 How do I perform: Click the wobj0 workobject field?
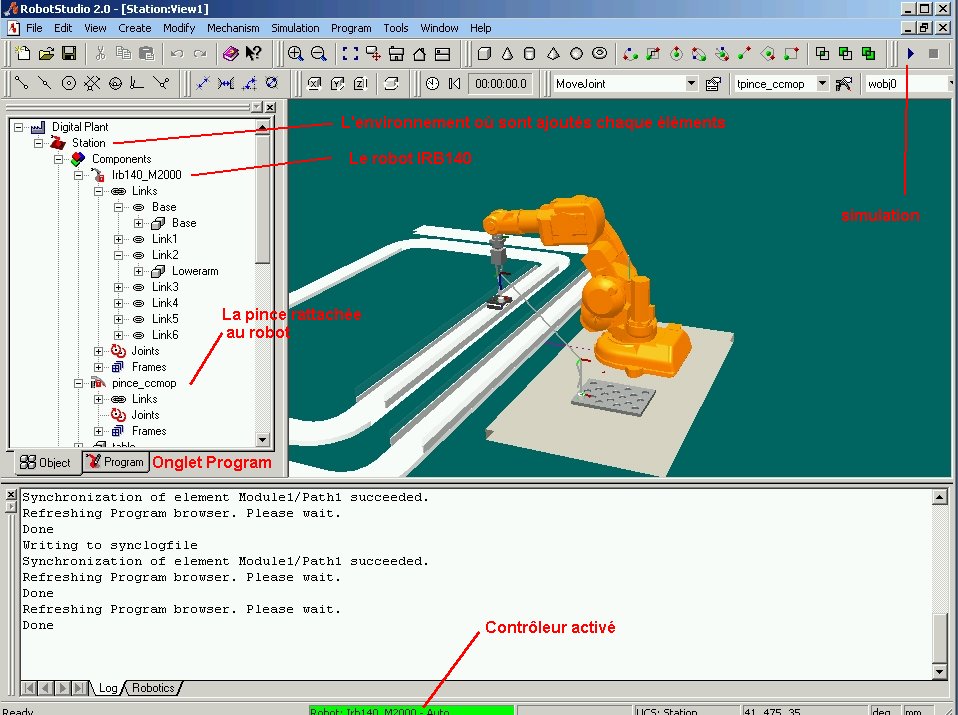tap(909, 84)
